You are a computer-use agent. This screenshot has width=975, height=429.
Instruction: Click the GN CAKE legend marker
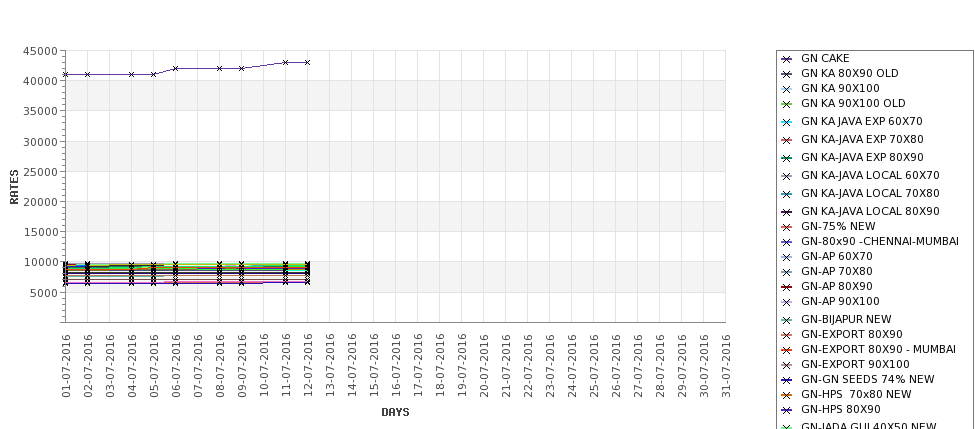(x=786, y=59)
